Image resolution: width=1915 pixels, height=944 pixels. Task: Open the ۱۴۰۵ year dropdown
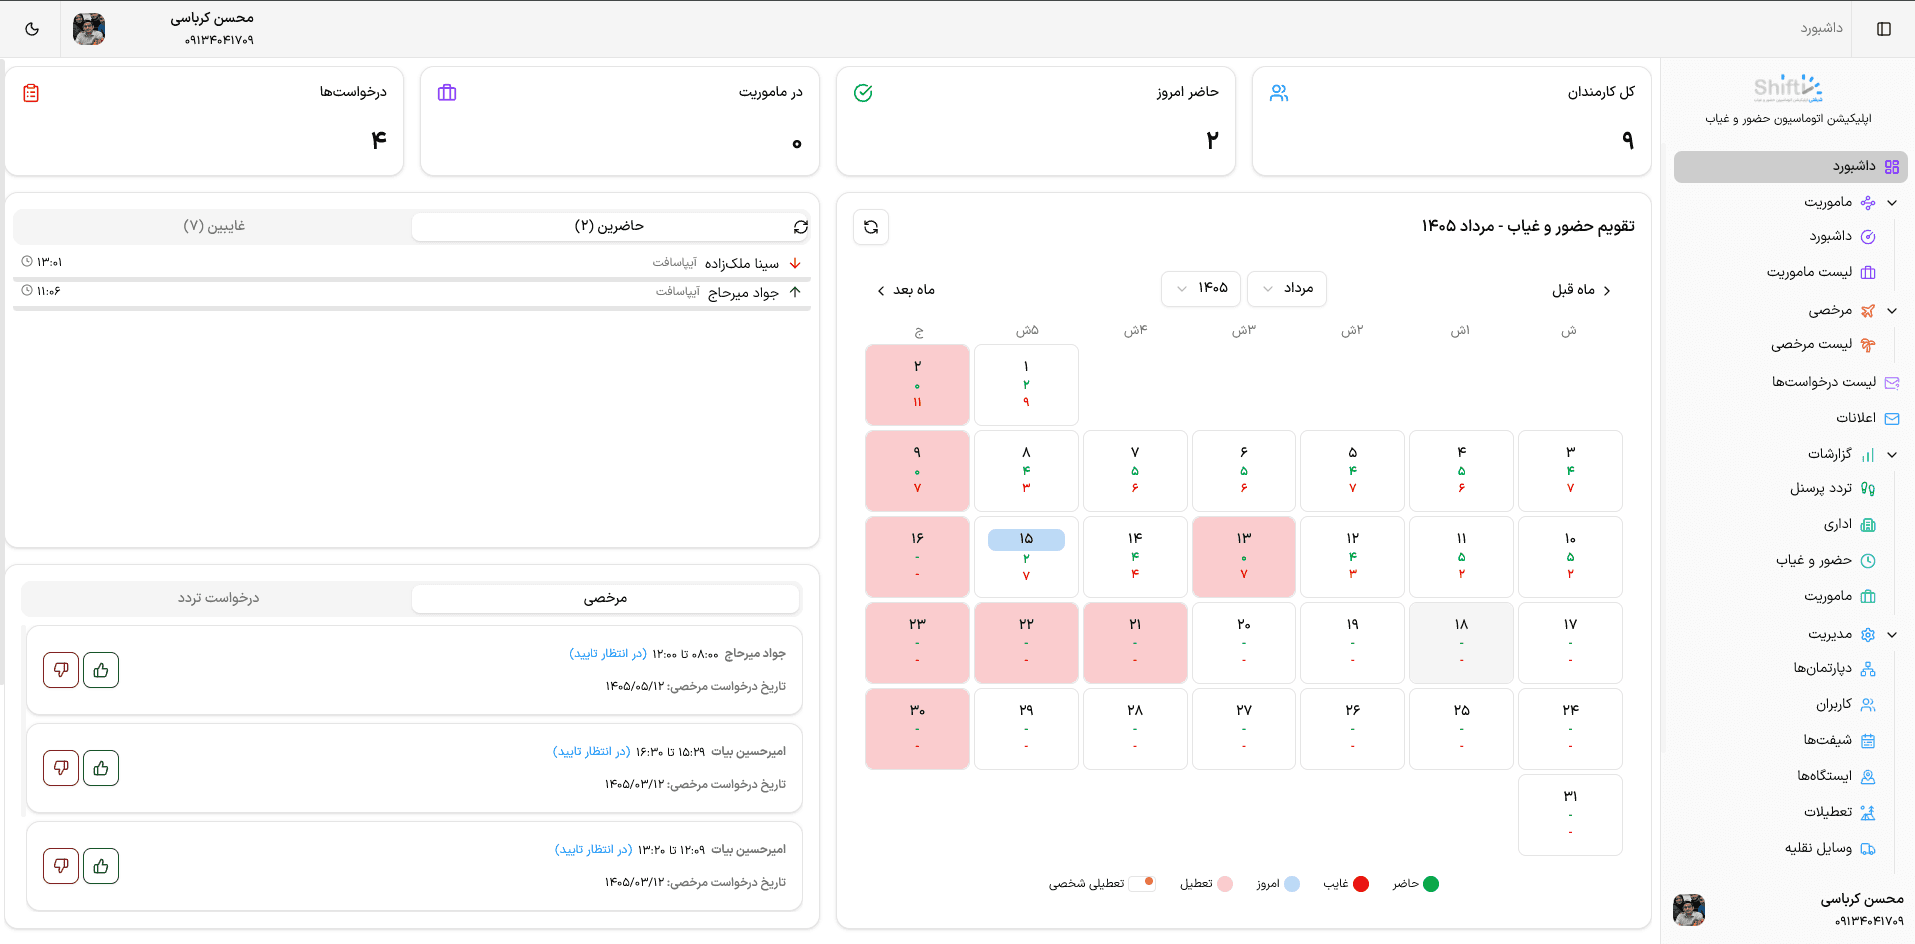point(1201,288)
